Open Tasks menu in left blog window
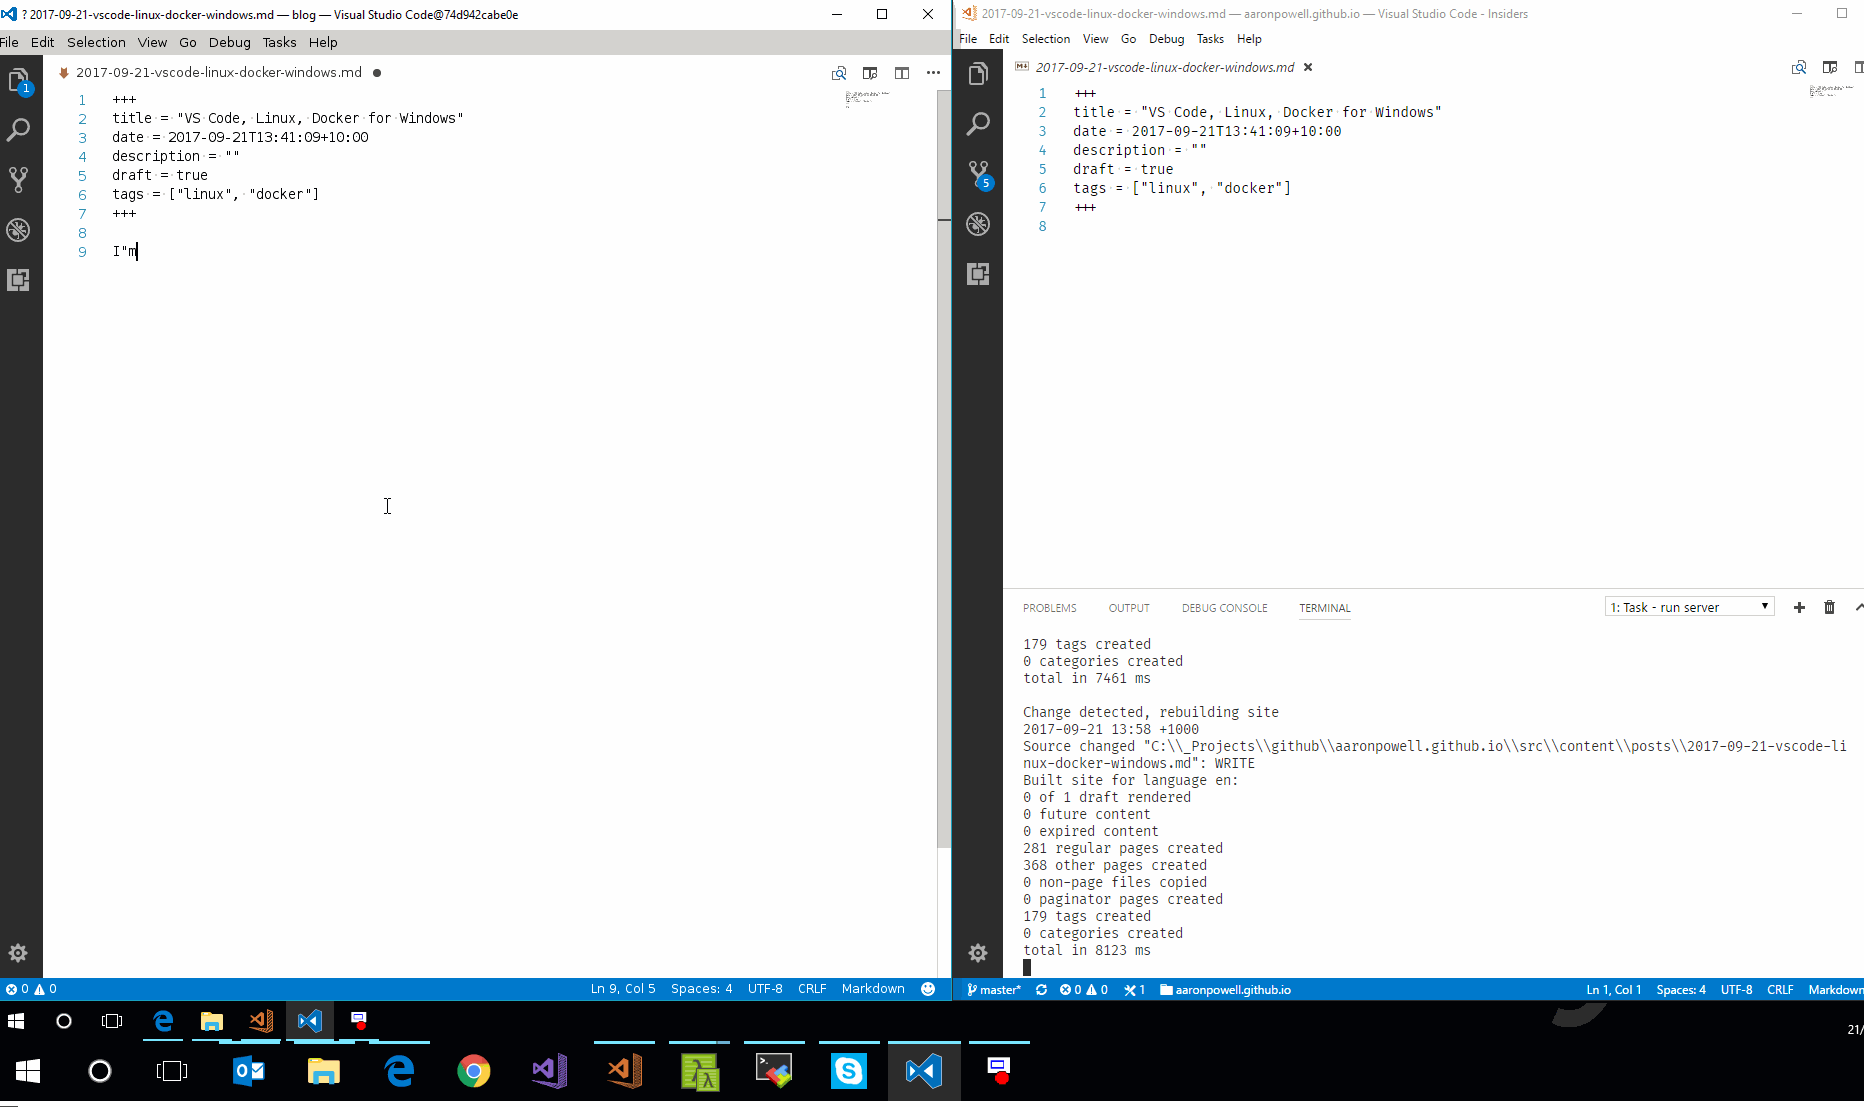Screen dimensions: 1864x1107 point(279,42)
